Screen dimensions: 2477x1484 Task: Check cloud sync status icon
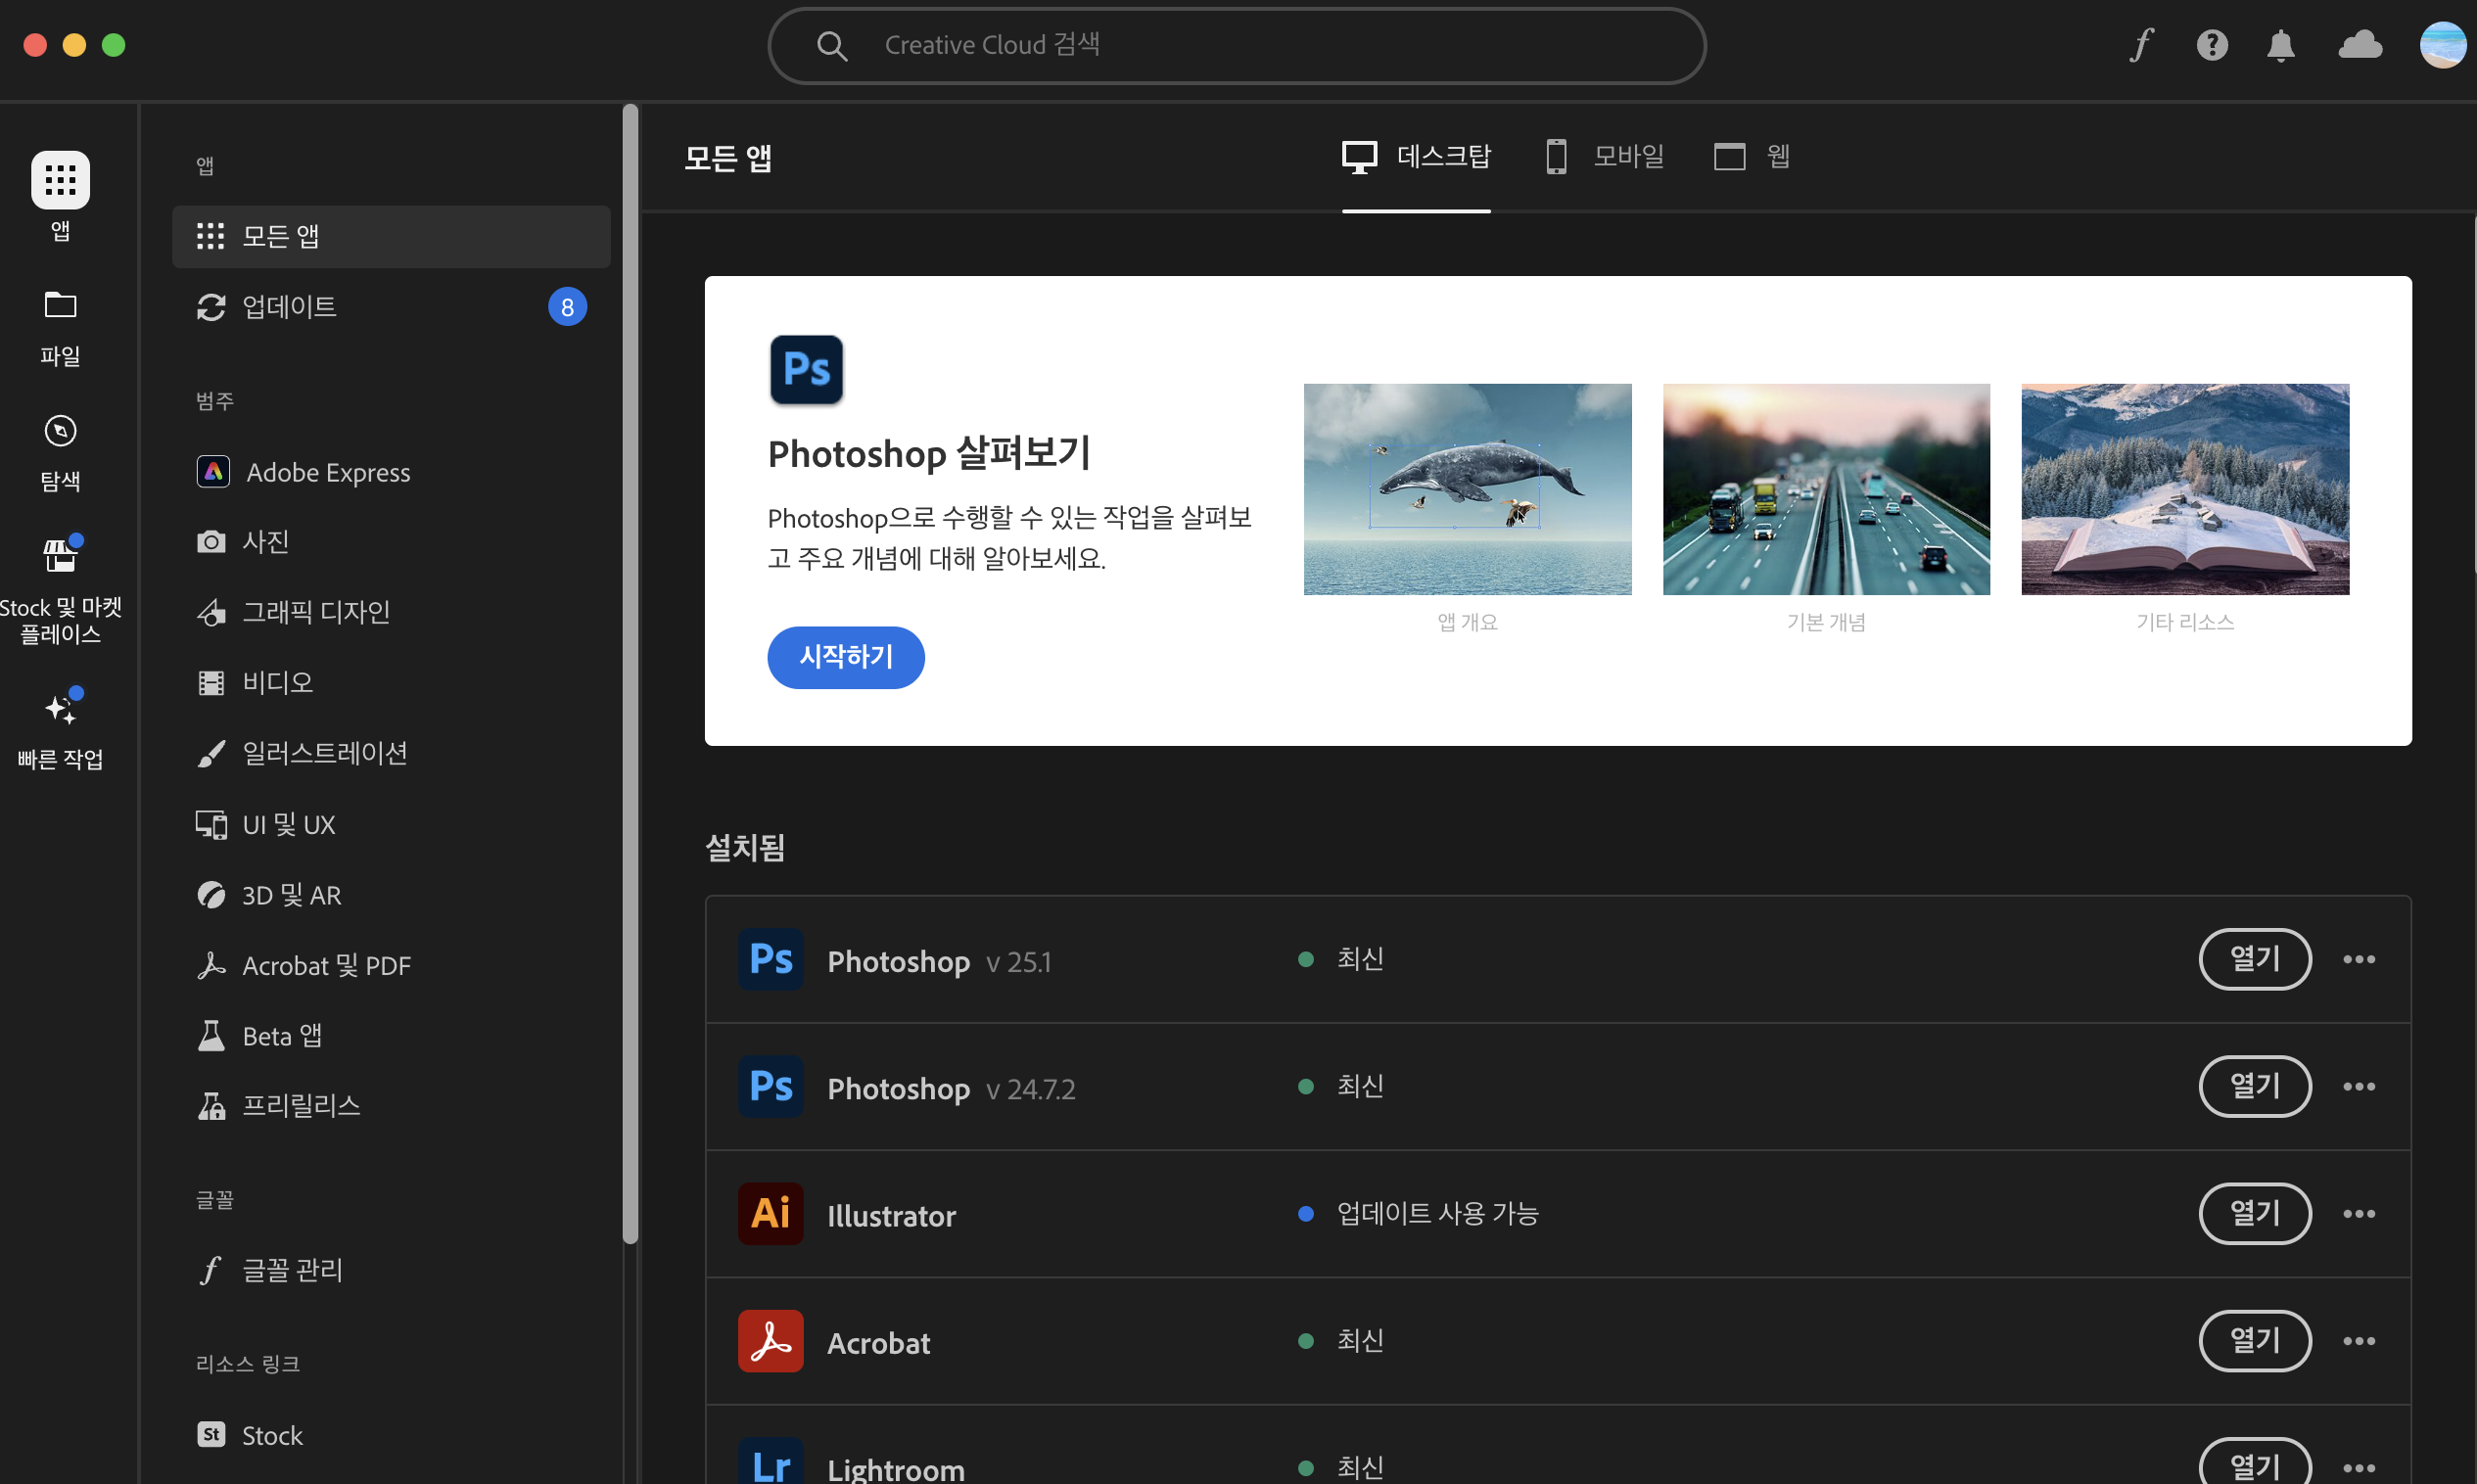(x=2360, y=45)
